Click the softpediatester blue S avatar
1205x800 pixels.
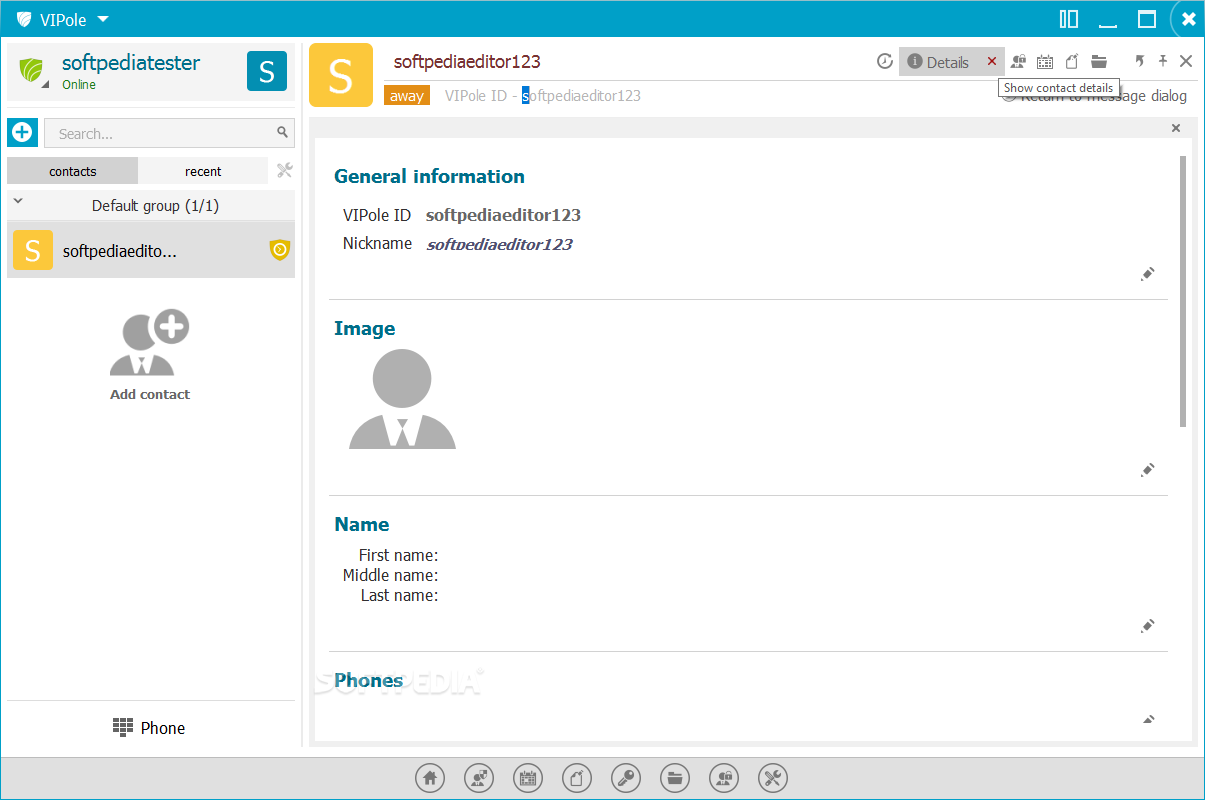(x=267, y=71)
